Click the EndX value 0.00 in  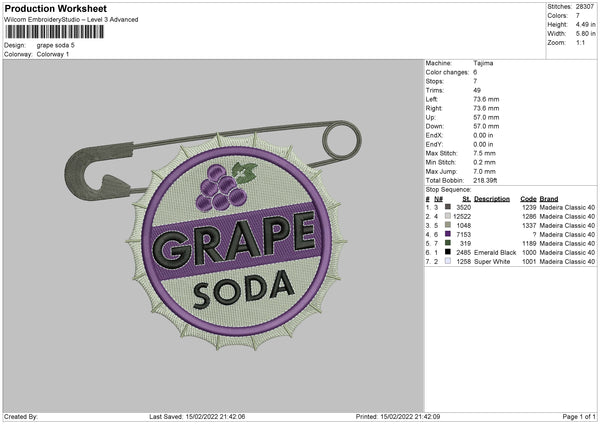click(x=483, y=135)
